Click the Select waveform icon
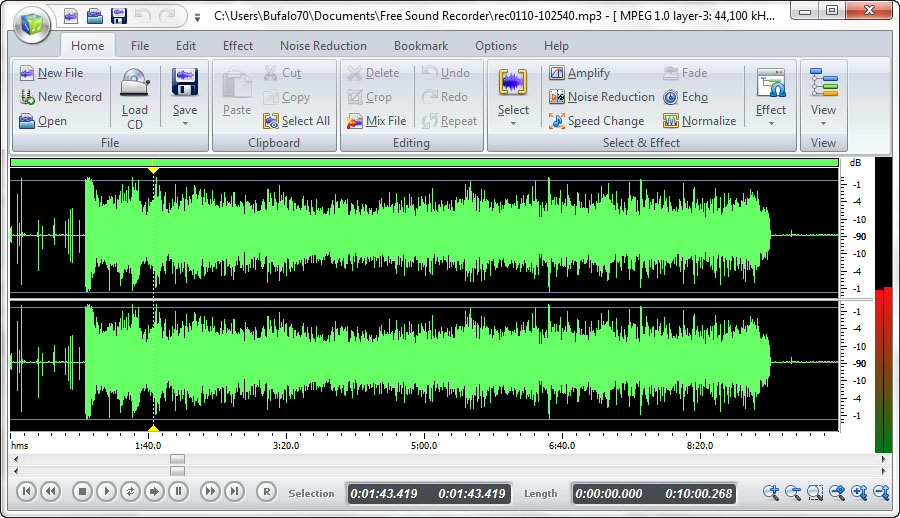 click(x=513, y=83)
